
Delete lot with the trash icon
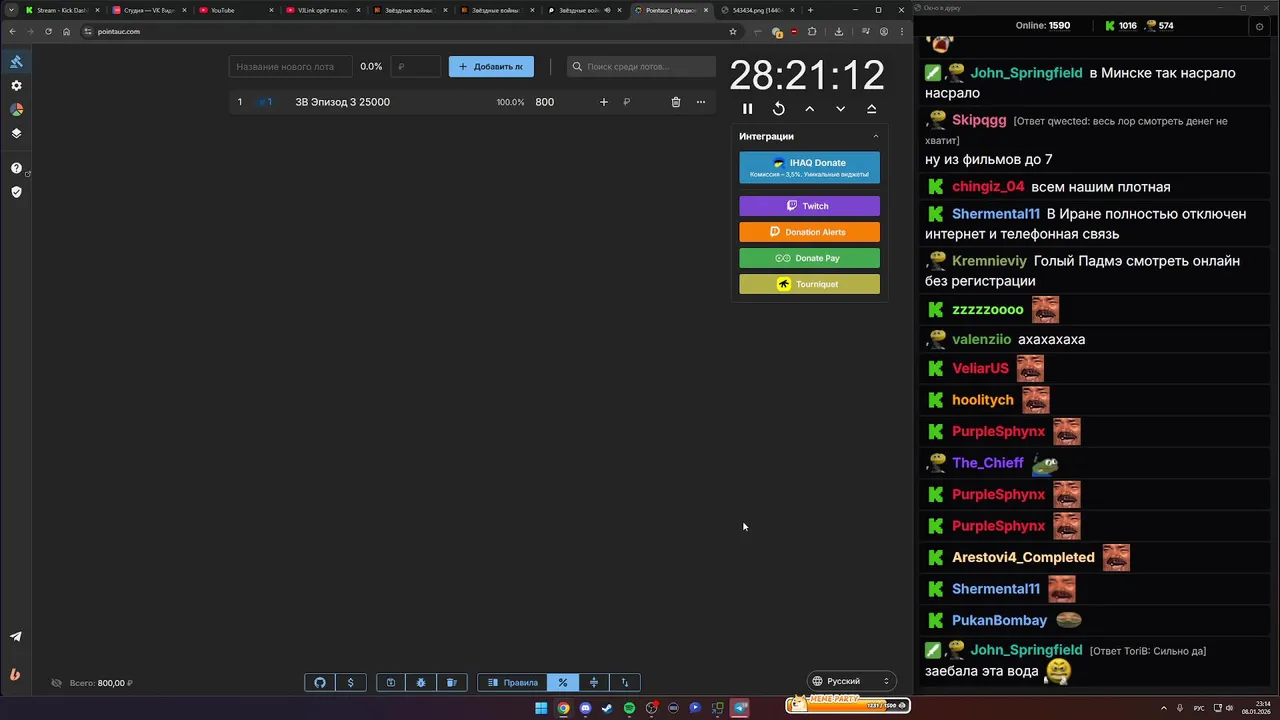[x=676, y=102]
